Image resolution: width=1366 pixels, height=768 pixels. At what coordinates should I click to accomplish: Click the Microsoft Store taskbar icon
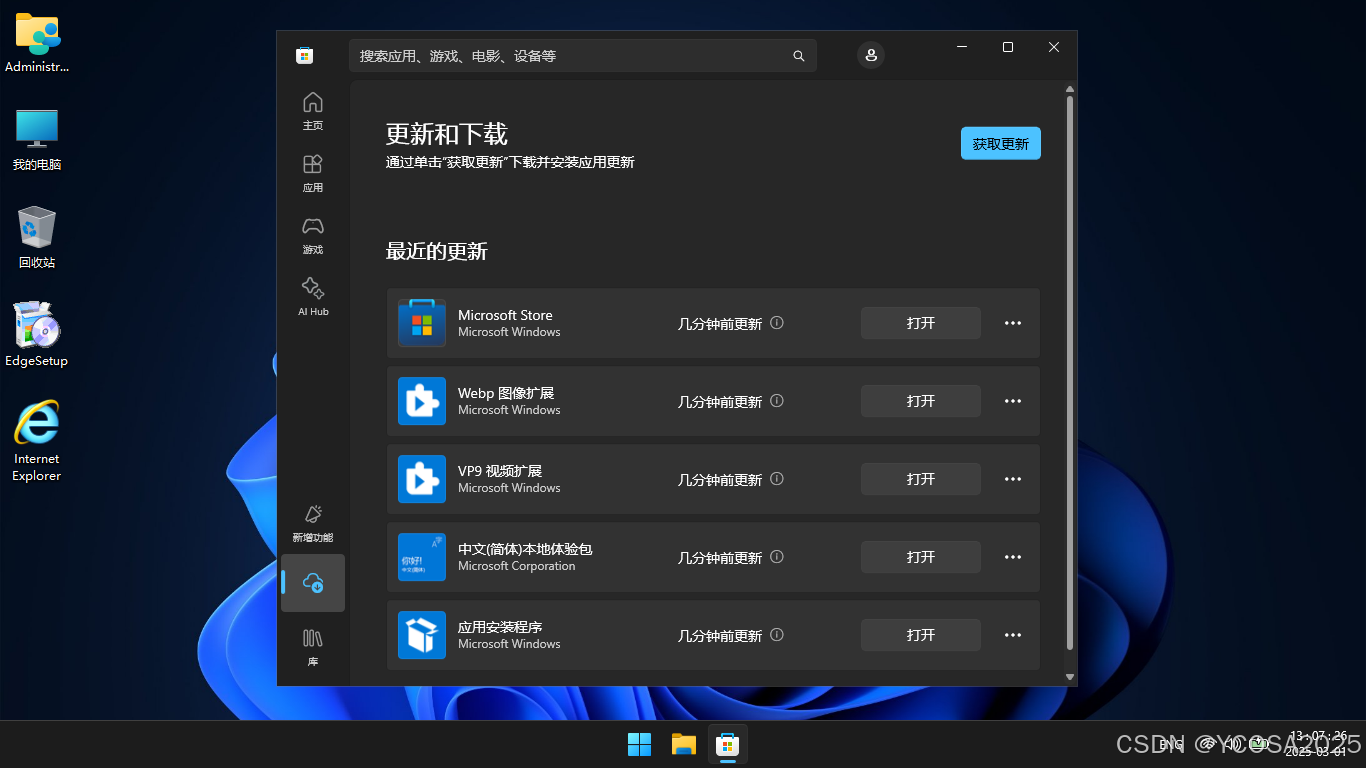pos(728,744)
